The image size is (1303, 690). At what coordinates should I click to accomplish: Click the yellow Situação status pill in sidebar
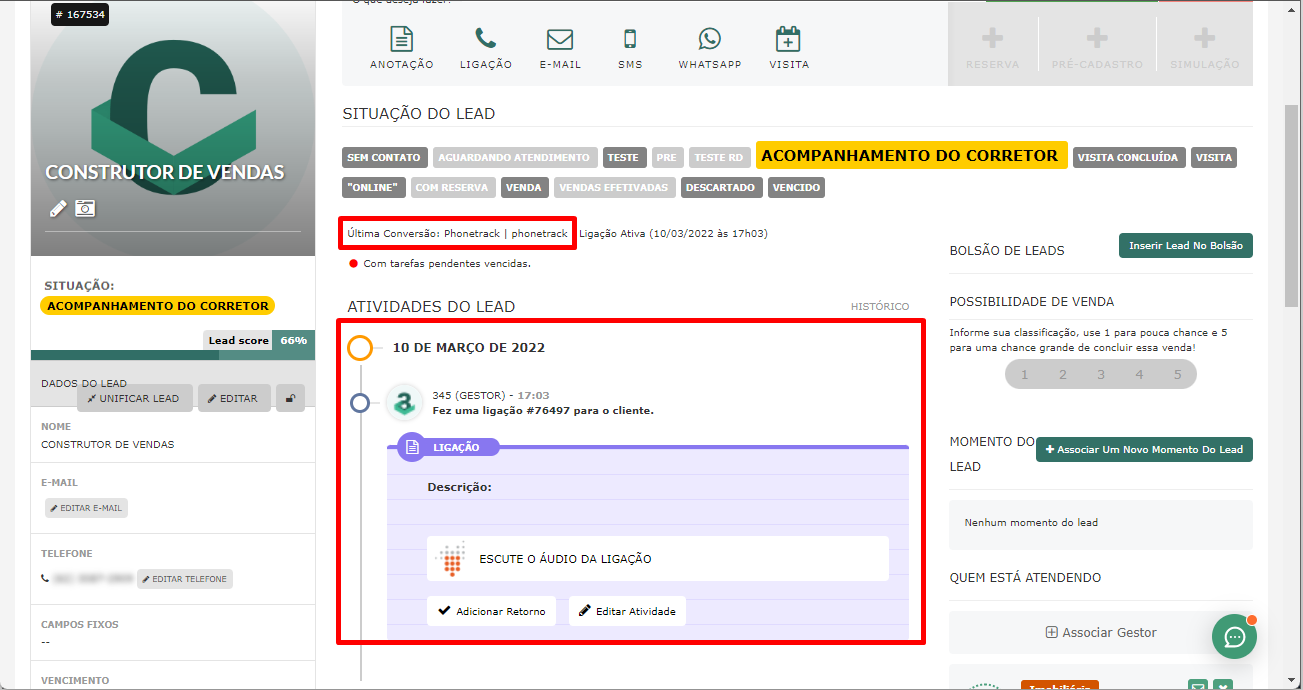[x=158, y=306]
